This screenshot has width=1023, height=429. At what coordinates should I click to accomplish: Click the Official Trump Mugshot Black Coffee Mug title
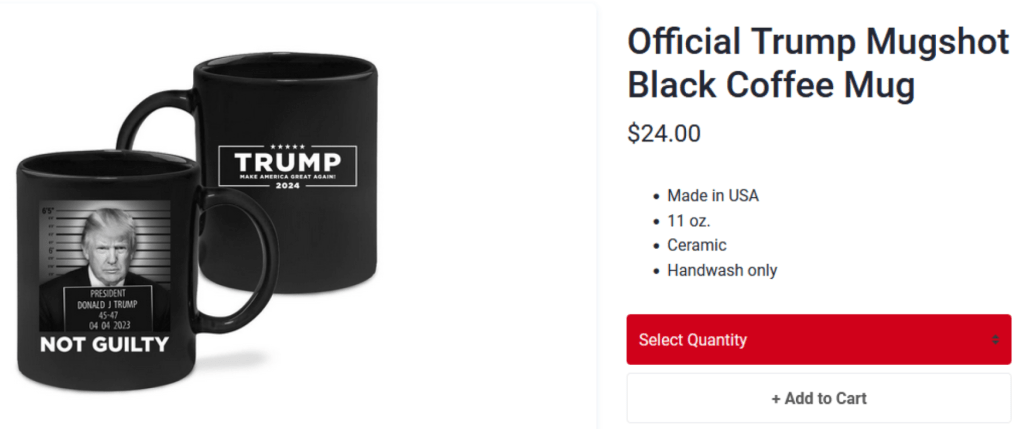(x=818, y=63)
